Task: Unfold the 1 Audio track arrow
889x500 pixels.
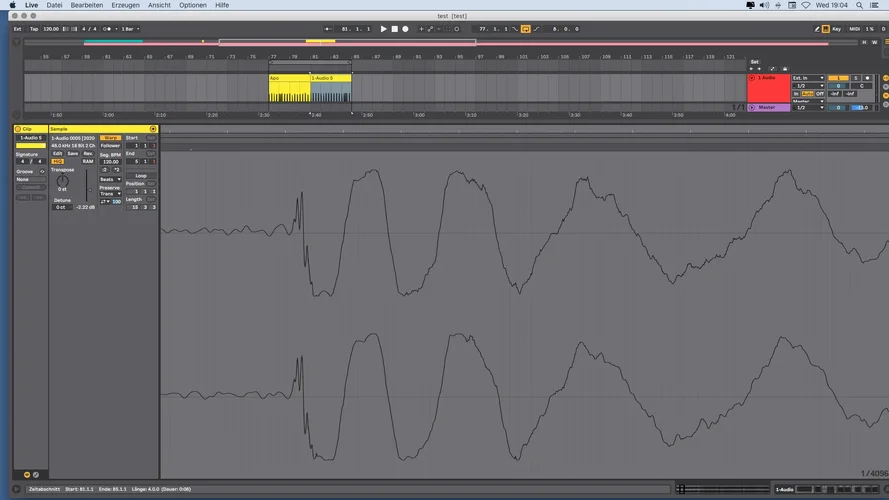Action: (x=752, y=78)
